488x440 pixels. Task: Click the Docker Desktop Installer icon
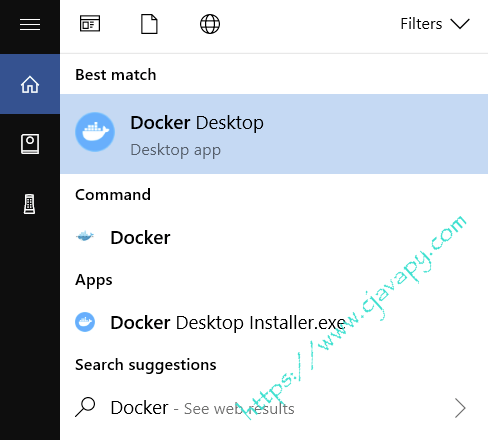click(85, 322)
